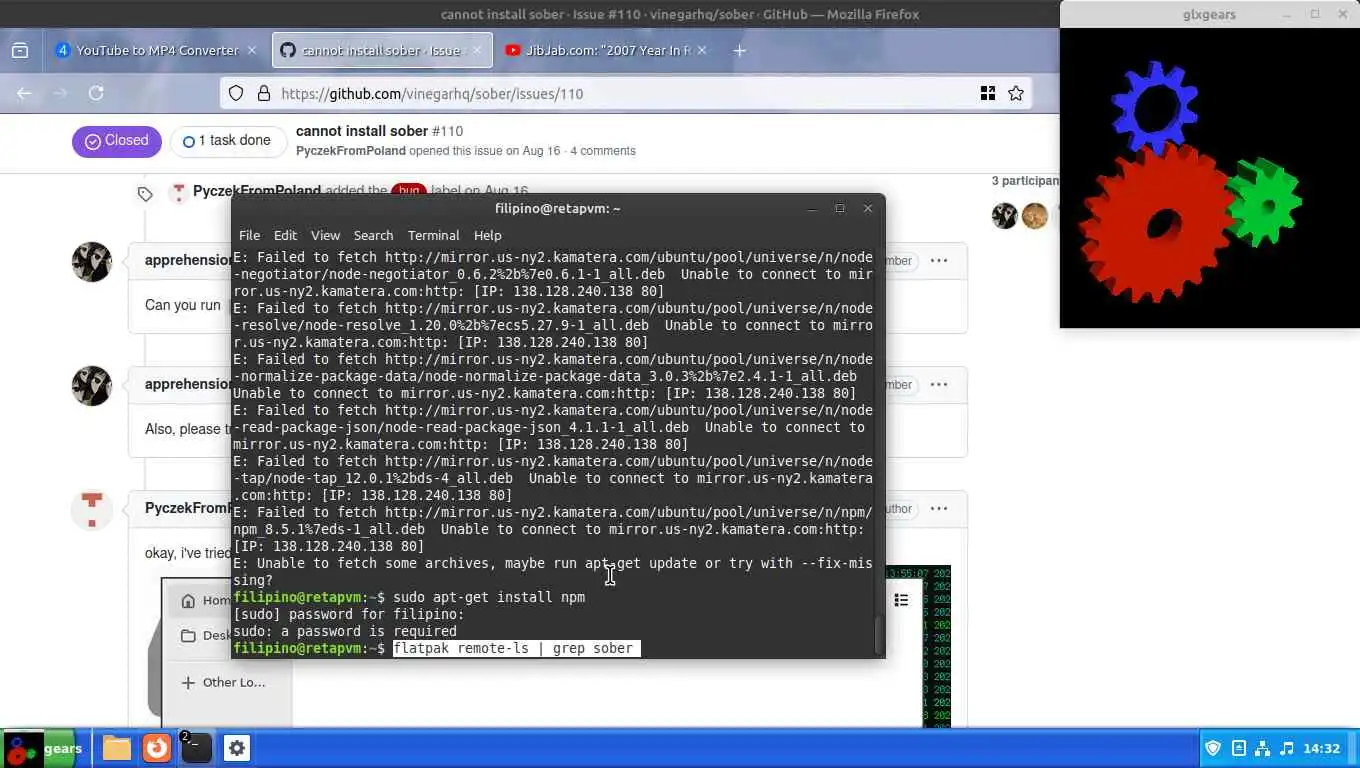Image resolution: width=1360 pixels, height=768 pixels.
Task: Click the flatpak remote-ls command line
Action: 516,648
